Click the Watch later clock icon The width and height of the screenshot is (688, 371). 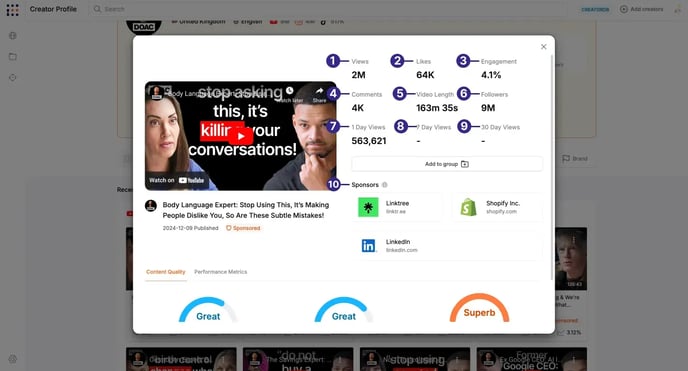point(290,91)
